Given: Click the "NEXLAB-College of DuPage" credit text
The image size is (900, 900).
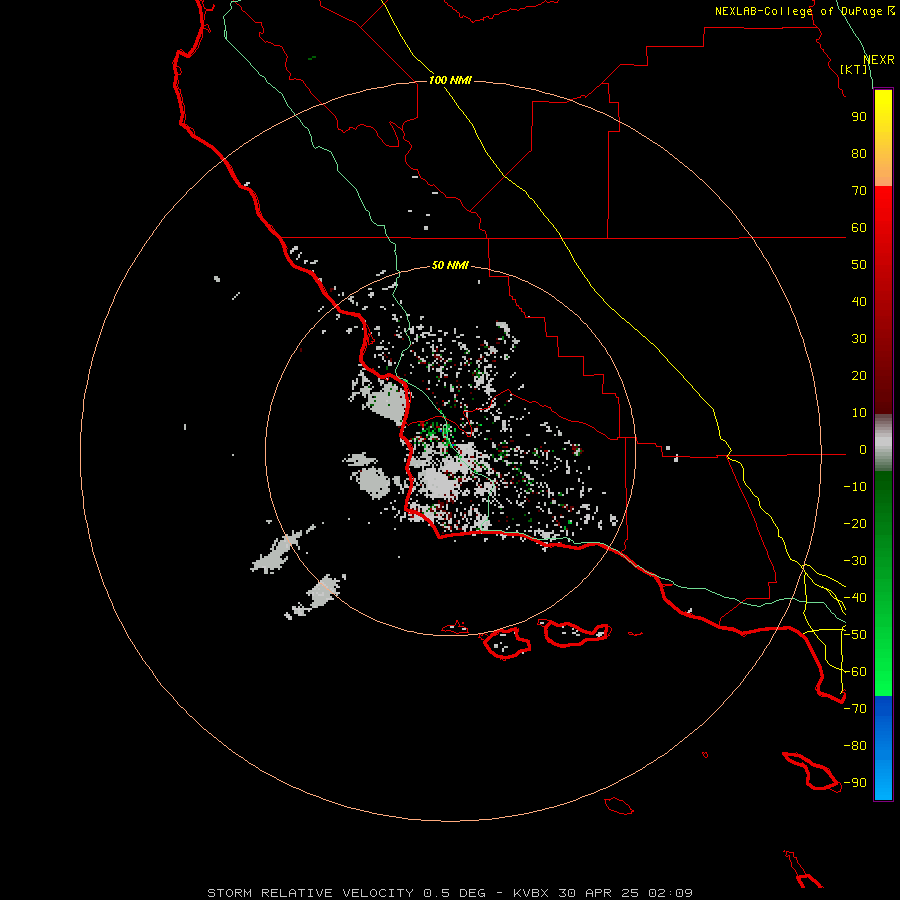Looking at the screenshot, I should 799,11.
